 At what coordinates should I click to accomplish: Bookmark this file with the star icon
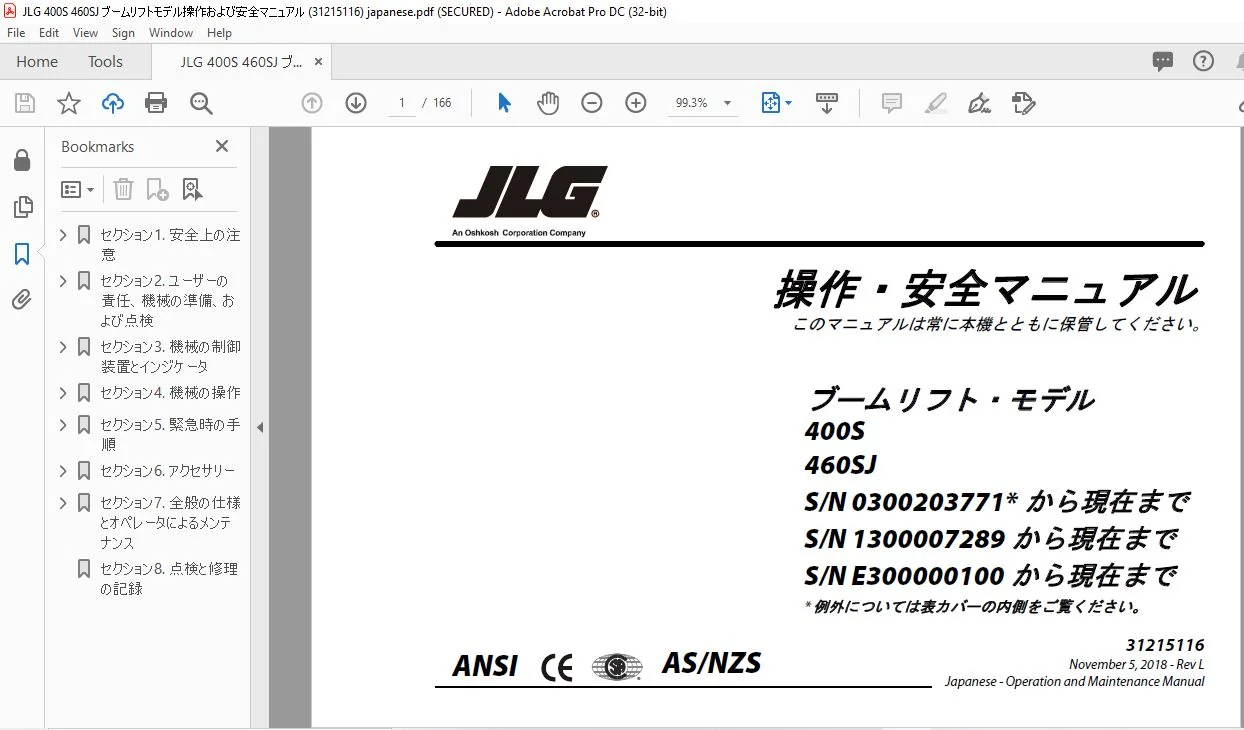coord(68,103)
